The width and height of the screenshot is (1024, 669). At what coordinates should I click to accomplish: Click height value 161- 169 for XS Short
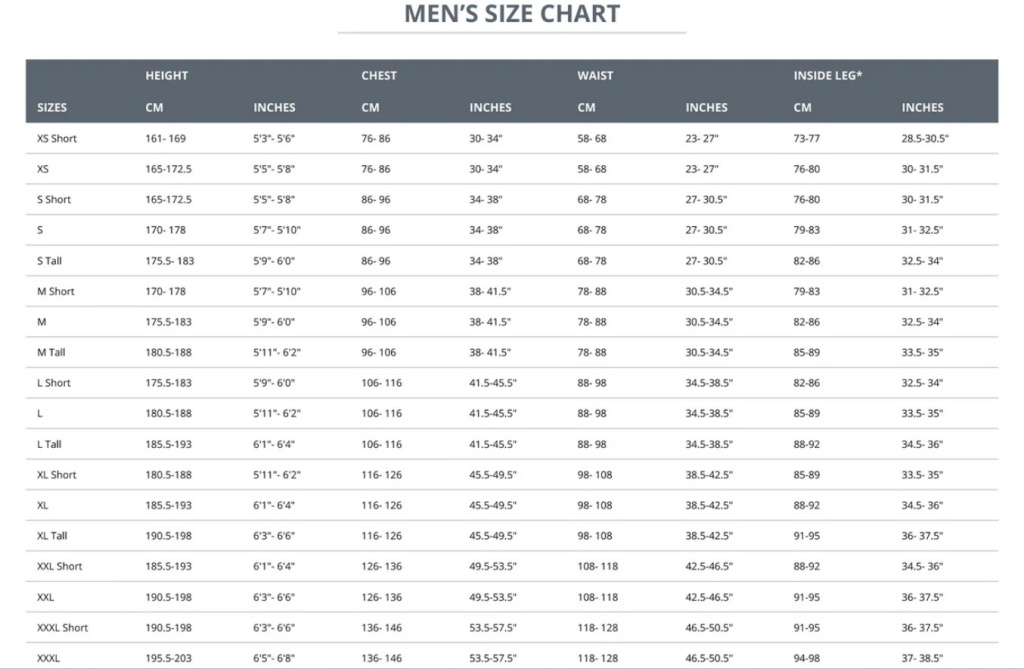(165, 139)
